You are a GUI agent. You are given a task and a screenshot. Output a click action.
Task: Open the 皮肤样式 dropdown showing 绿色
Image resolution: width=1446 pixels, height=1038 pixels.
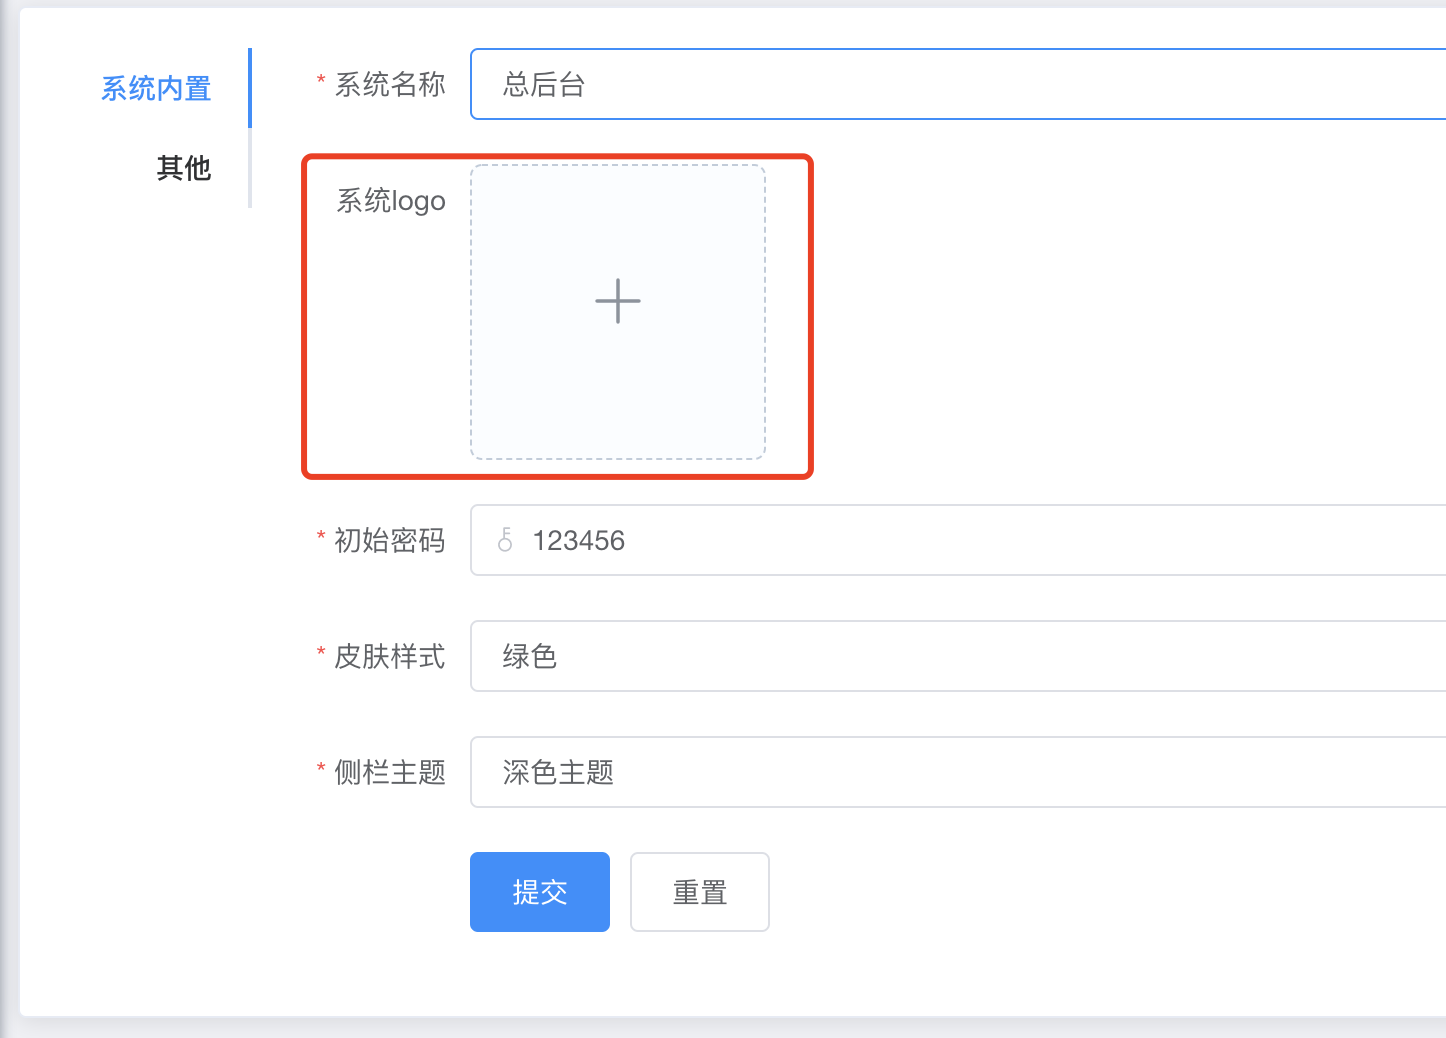[958, 656]
